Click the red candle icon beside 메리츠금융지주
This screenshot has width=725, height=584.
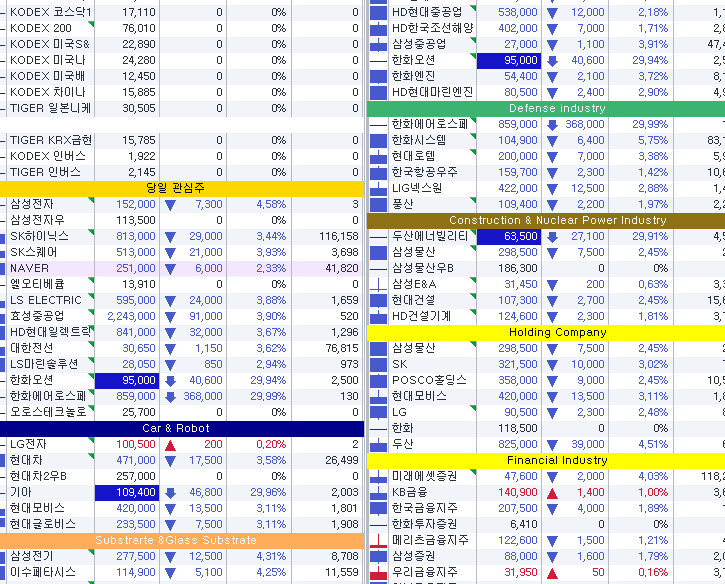coord(378,541)
